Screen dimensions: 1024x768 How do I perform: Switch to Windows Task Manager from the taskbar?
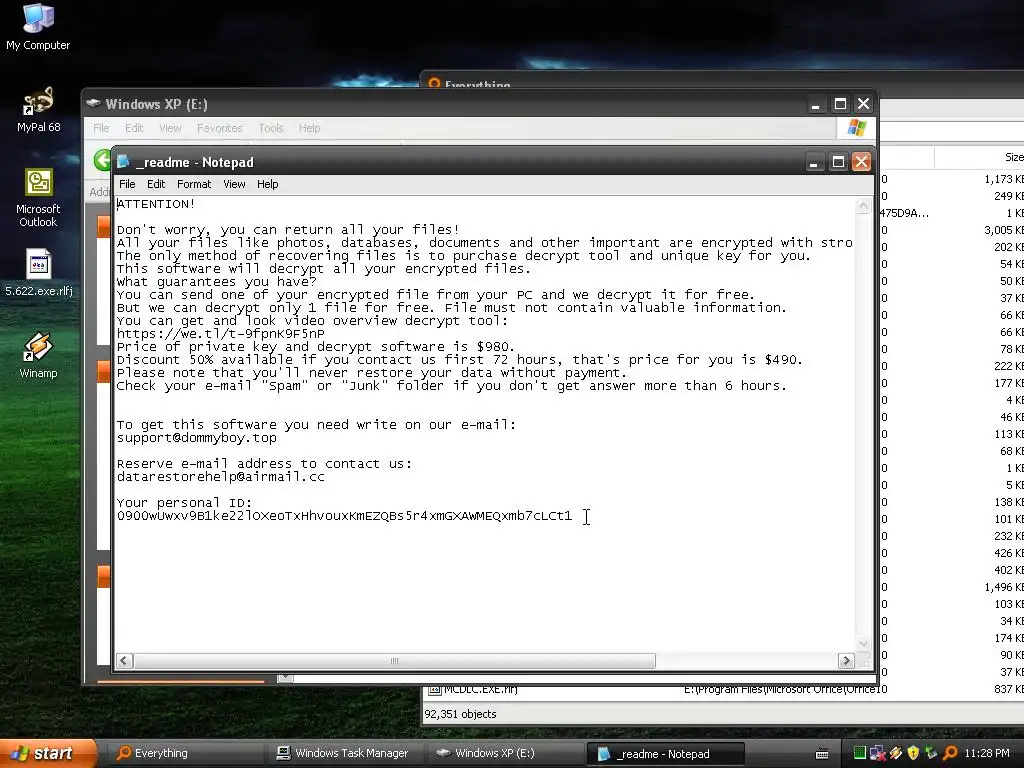coord(345,753)
